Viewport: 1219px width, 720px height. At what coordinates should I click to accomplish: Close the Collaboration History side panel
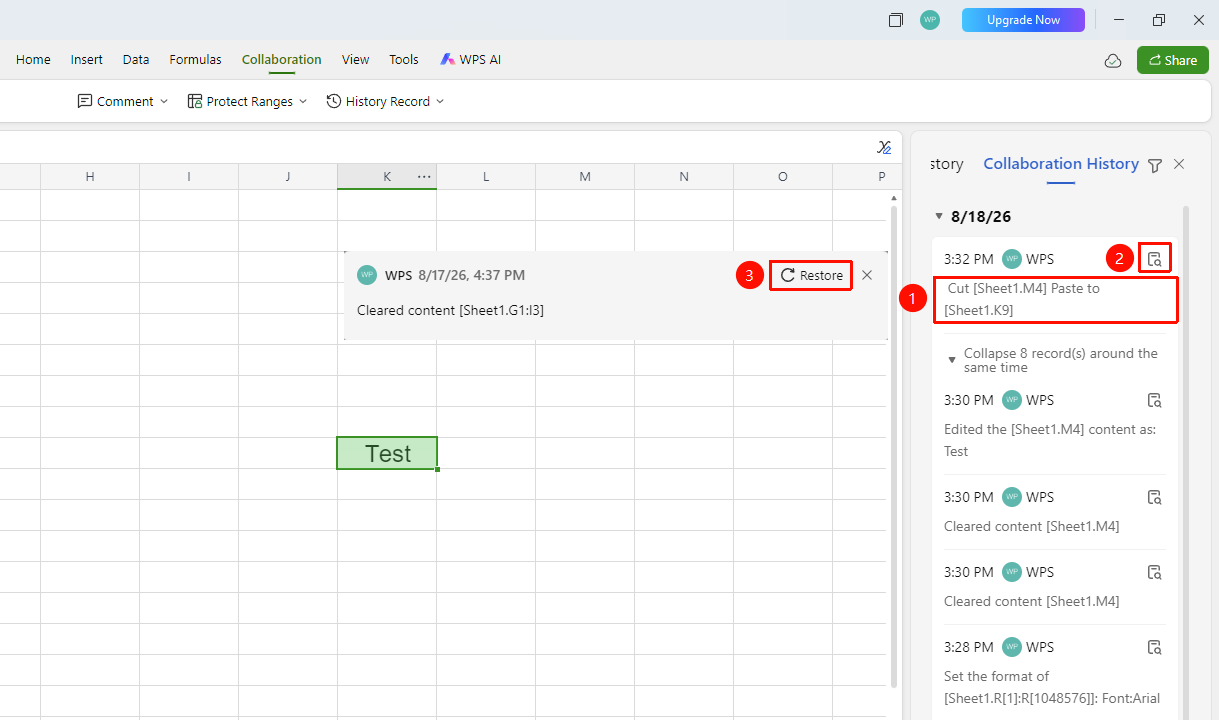click(x=1179, y=164)
